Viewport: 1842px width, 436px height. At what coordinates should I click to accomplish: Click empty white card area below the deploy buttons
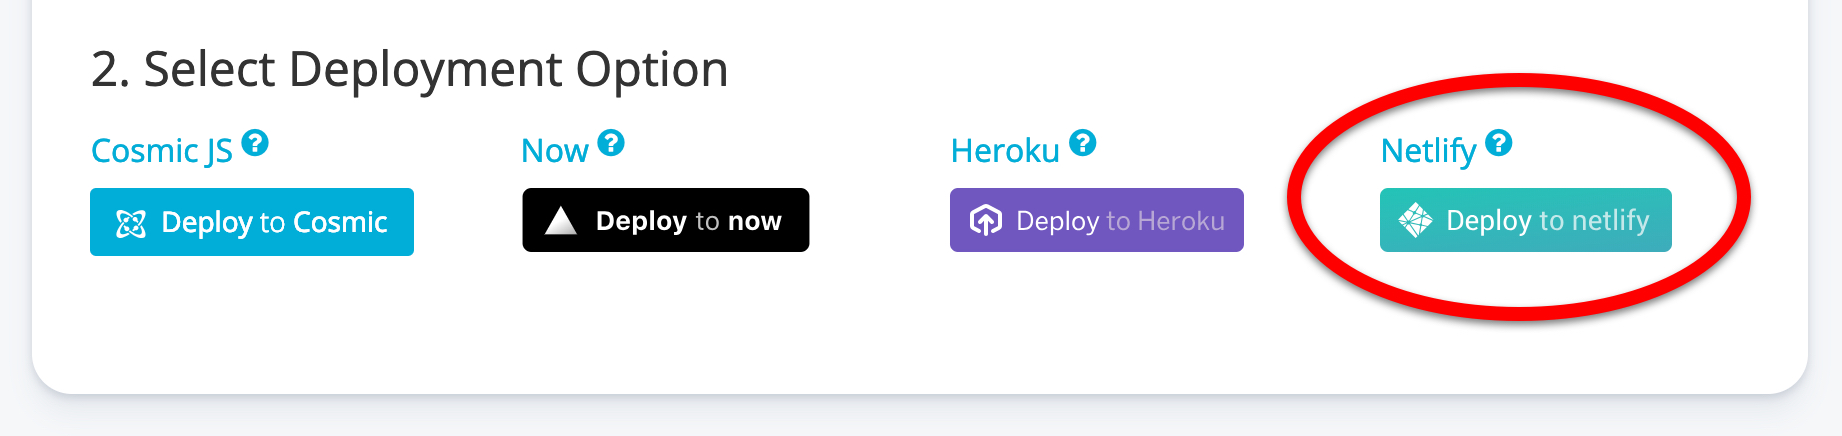click(700, 320)
